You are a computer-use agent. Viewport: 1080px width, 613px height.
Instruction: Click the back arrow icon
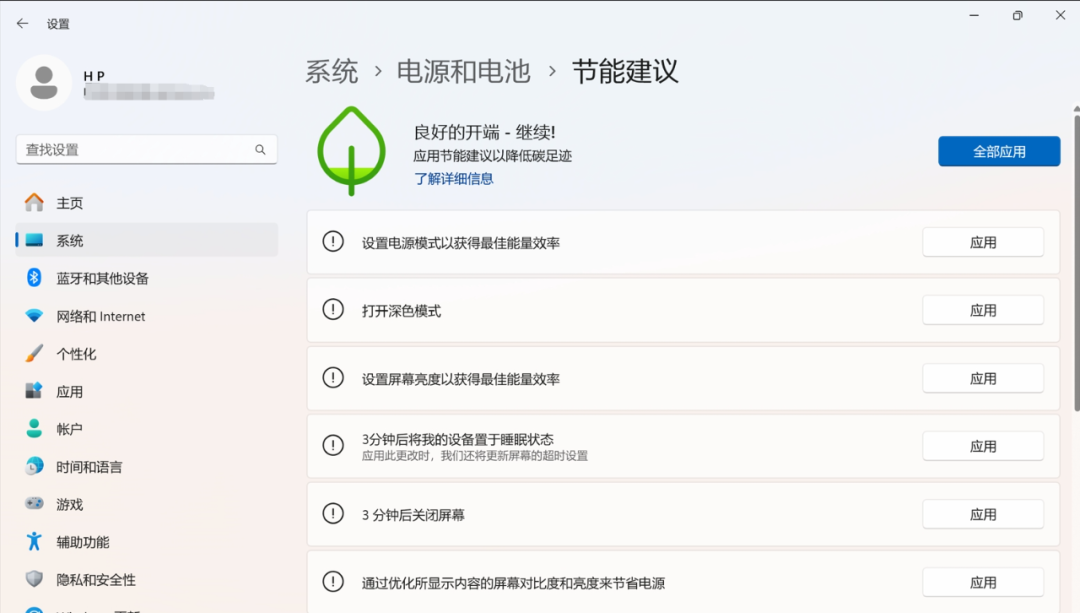[23, 23]
